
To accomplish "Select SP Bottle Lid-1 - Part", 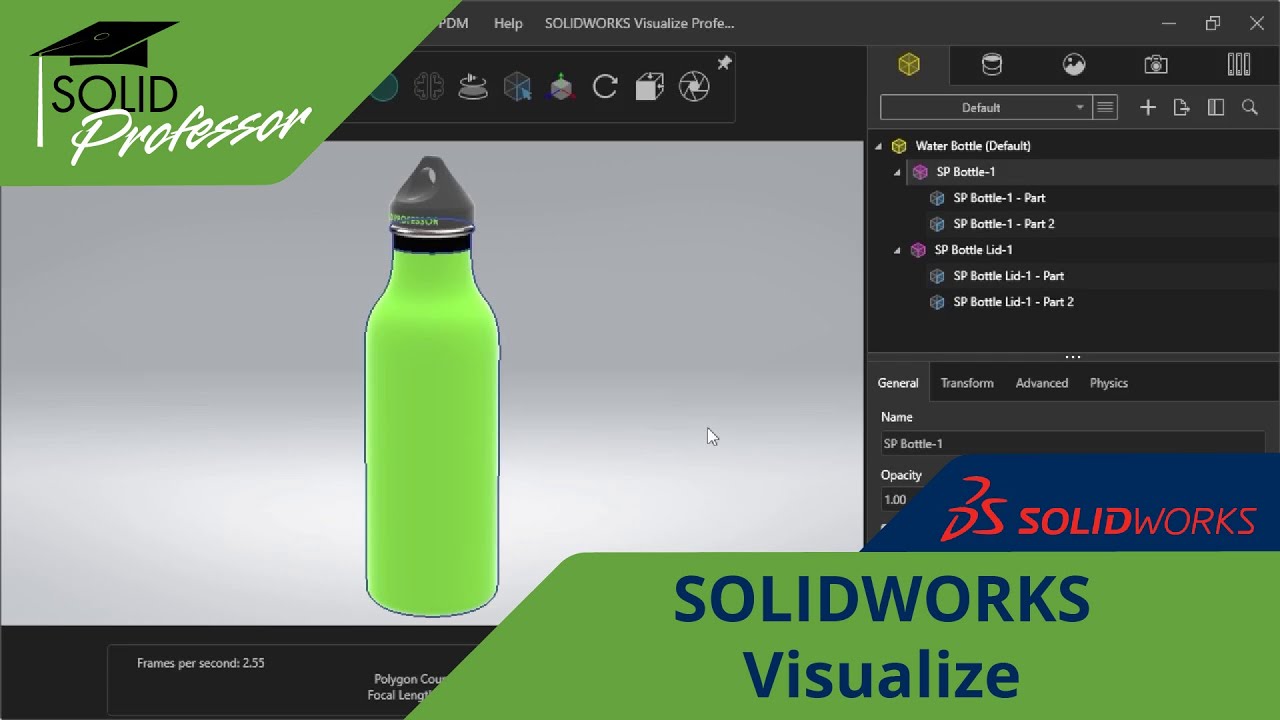I will coord(1008,276).
